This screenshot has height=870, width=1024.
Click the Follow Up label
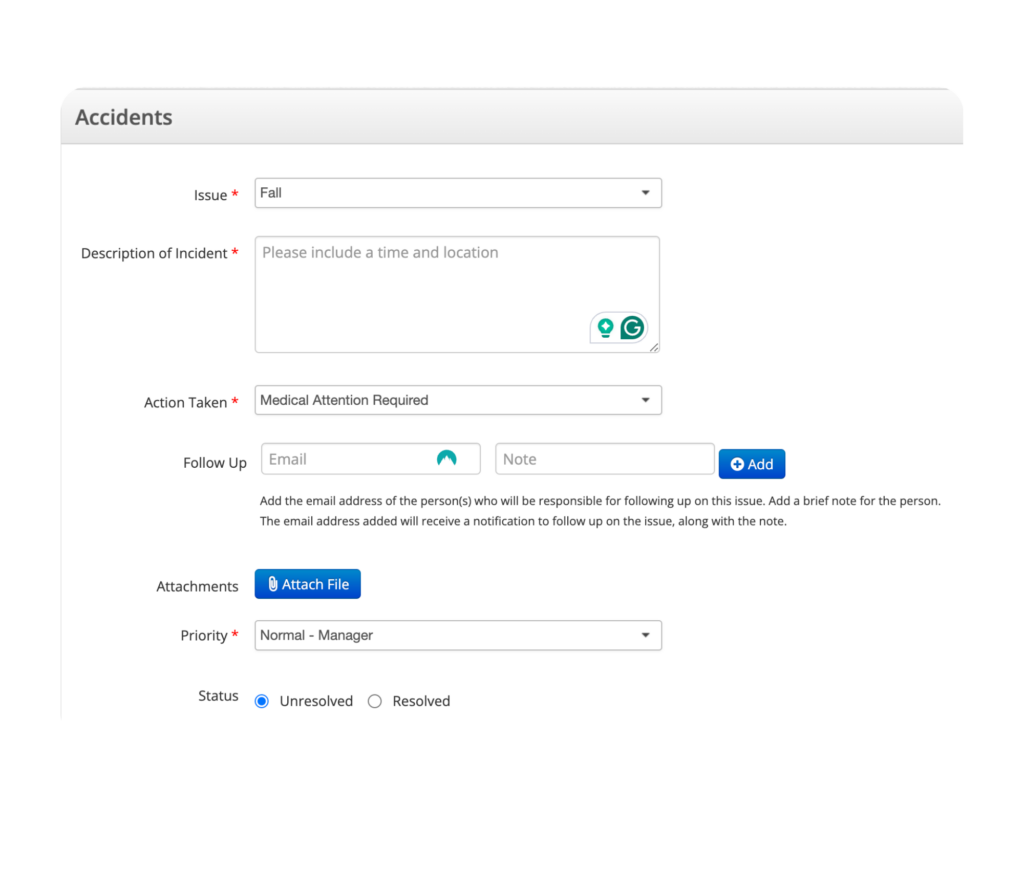point(215,462)
